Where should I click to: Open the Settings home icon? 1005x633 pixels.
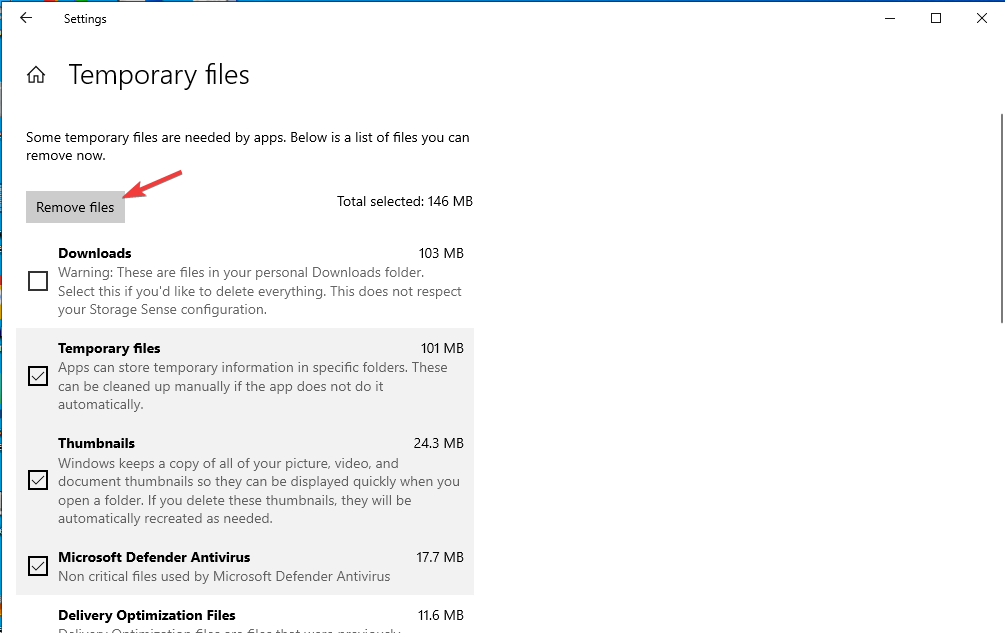(36, 75)
